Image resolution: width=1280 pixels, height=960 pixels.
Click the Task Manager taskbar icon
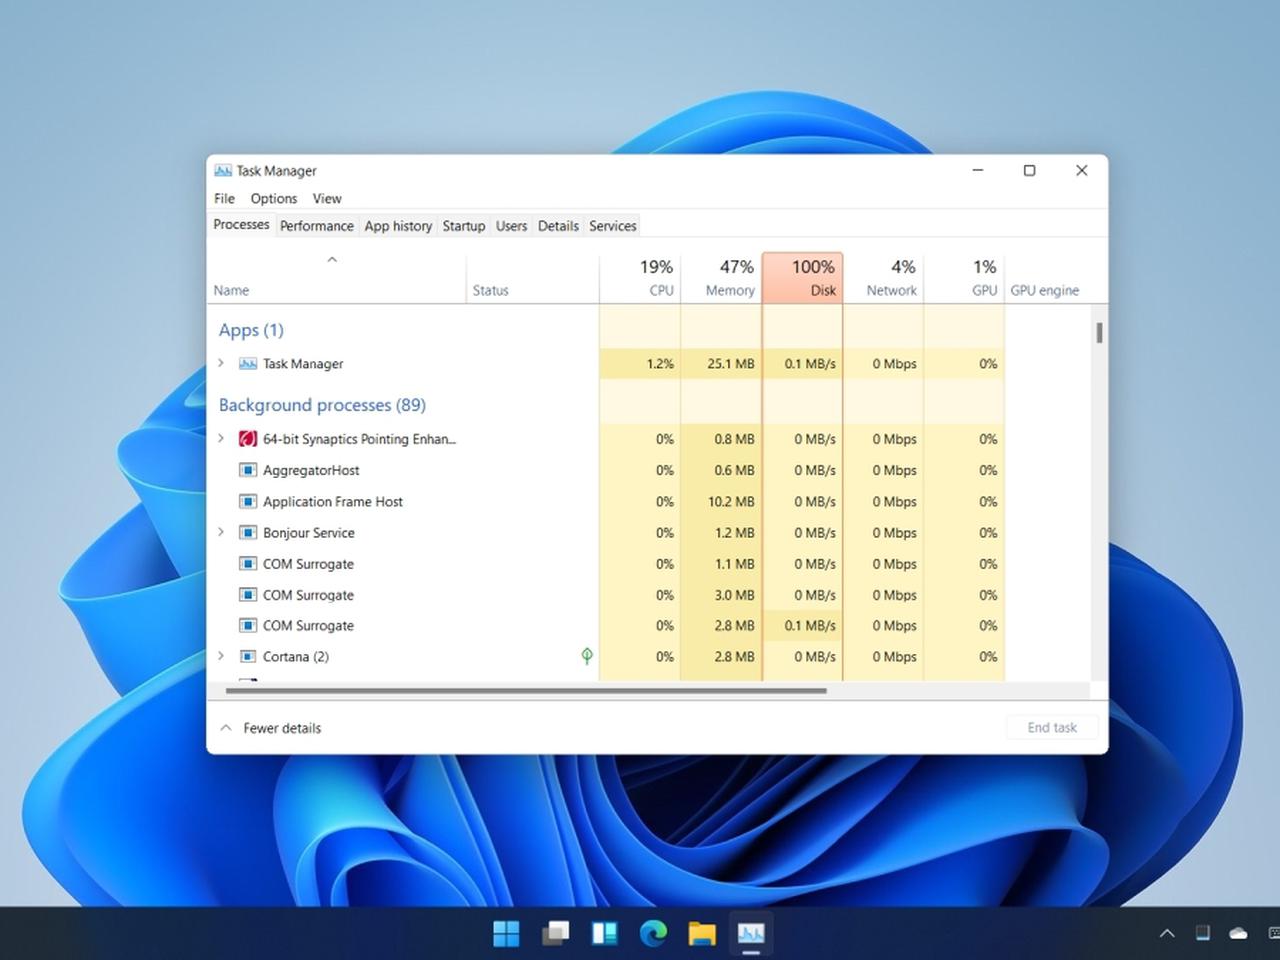pyautogui.click(x=751, y=933)
